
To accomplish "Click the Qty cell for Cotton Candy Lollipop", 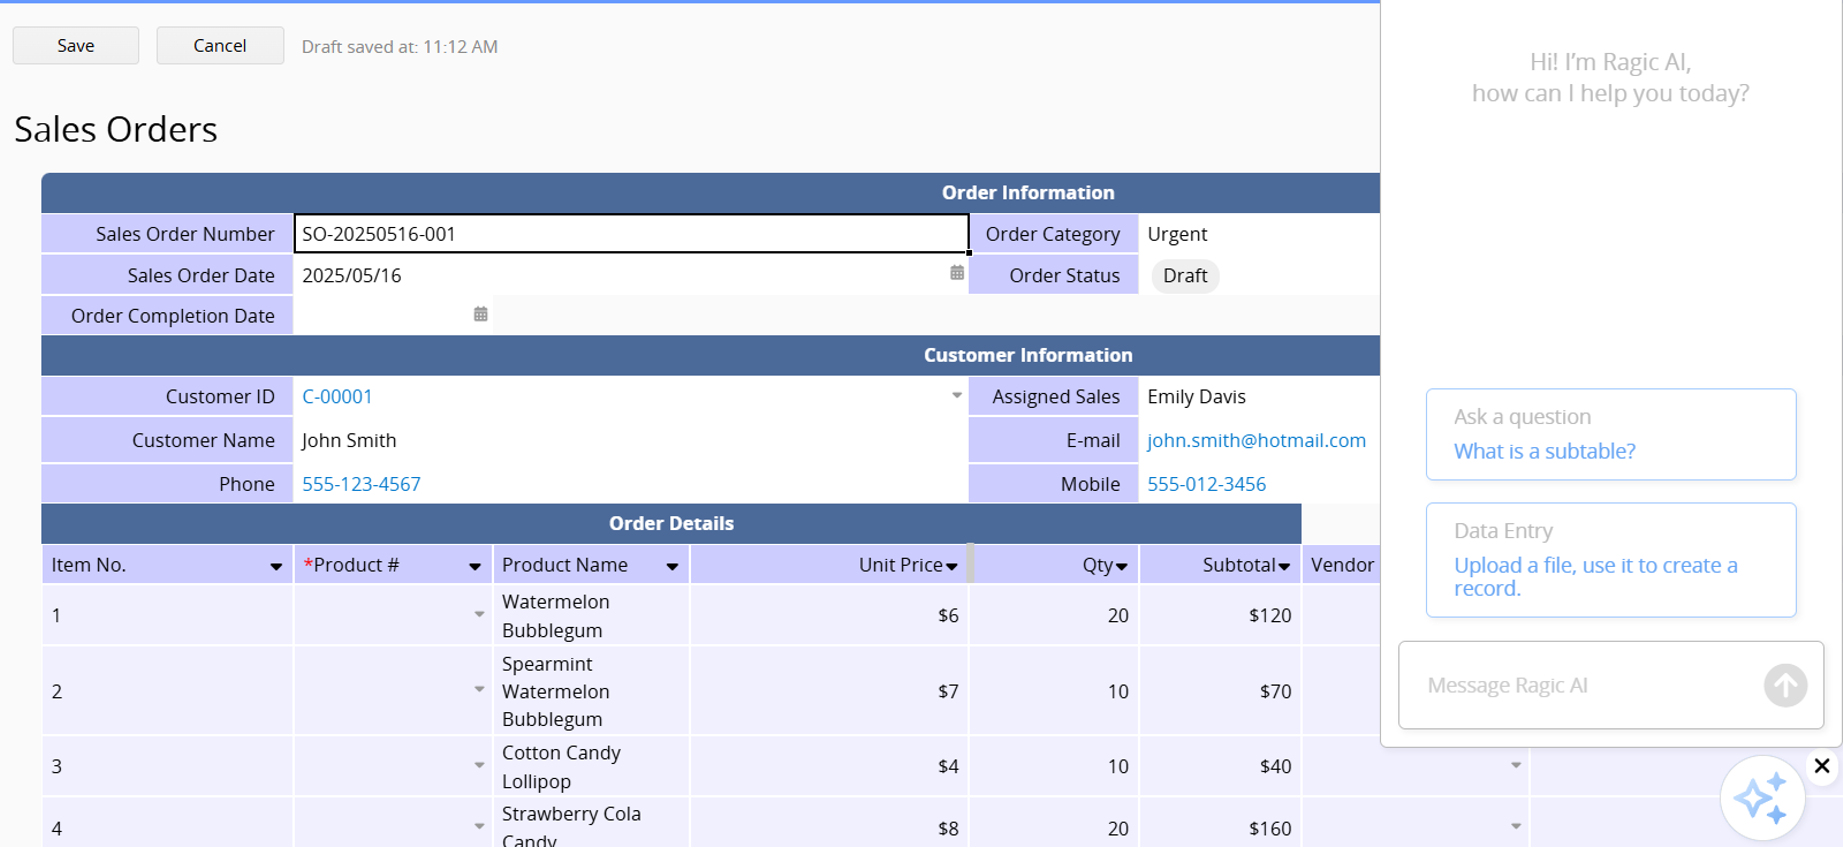I will point(1055,766).
